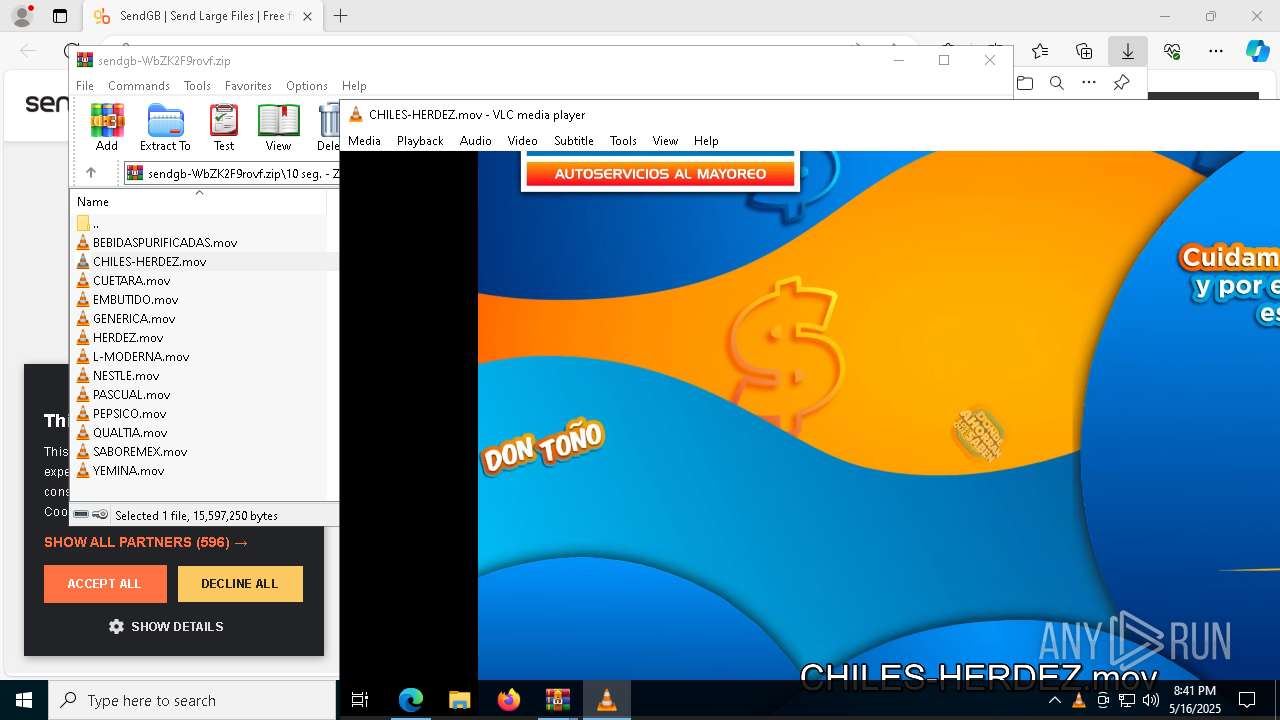Open WinRAR Options menu
Viewport: 1280px width, 720px height.
(307, 86)
